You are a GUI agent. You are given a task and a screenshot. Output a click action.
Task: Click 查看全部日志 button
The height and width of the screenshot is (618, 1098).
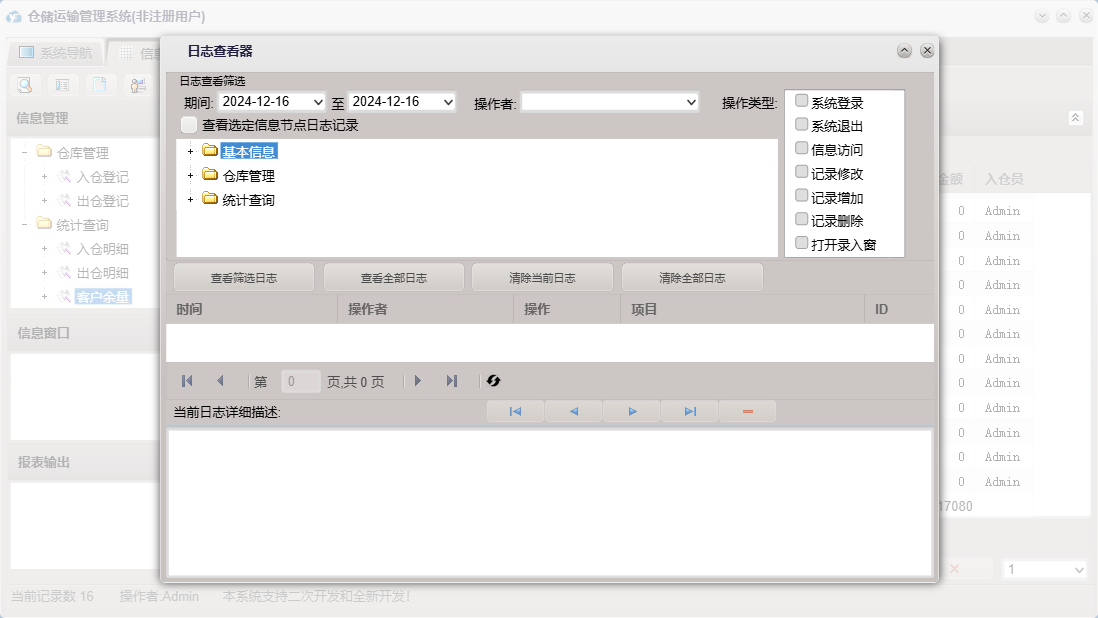(394, 278)
